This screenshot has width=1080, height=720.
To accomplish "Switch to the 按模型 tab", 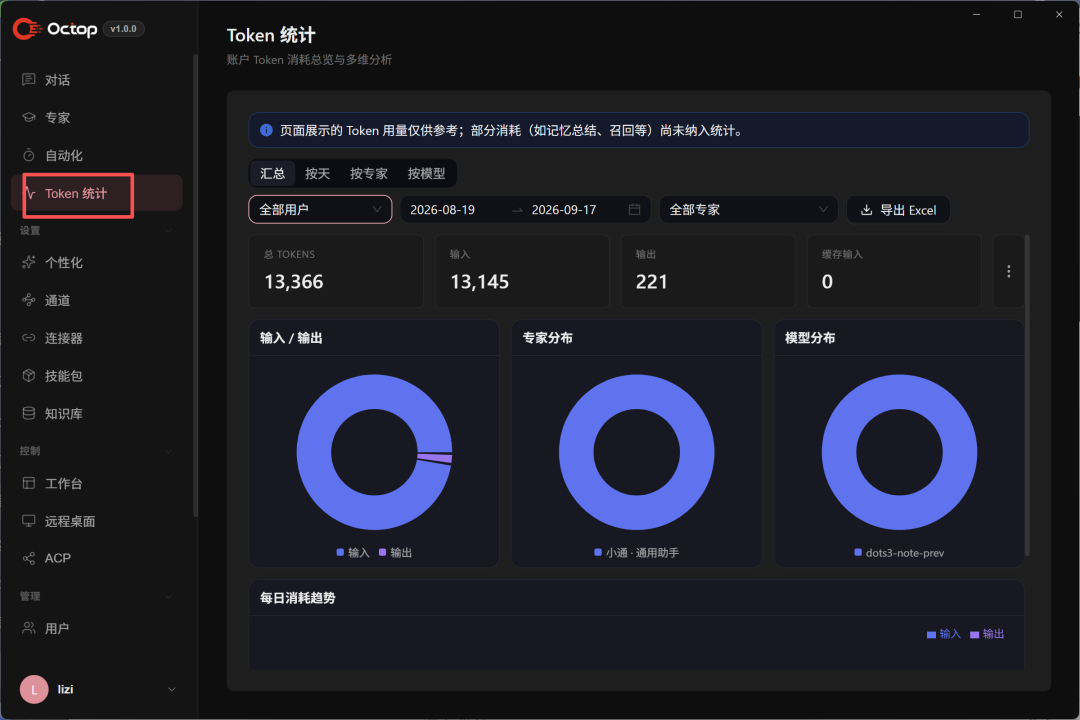I will [426, 174].
